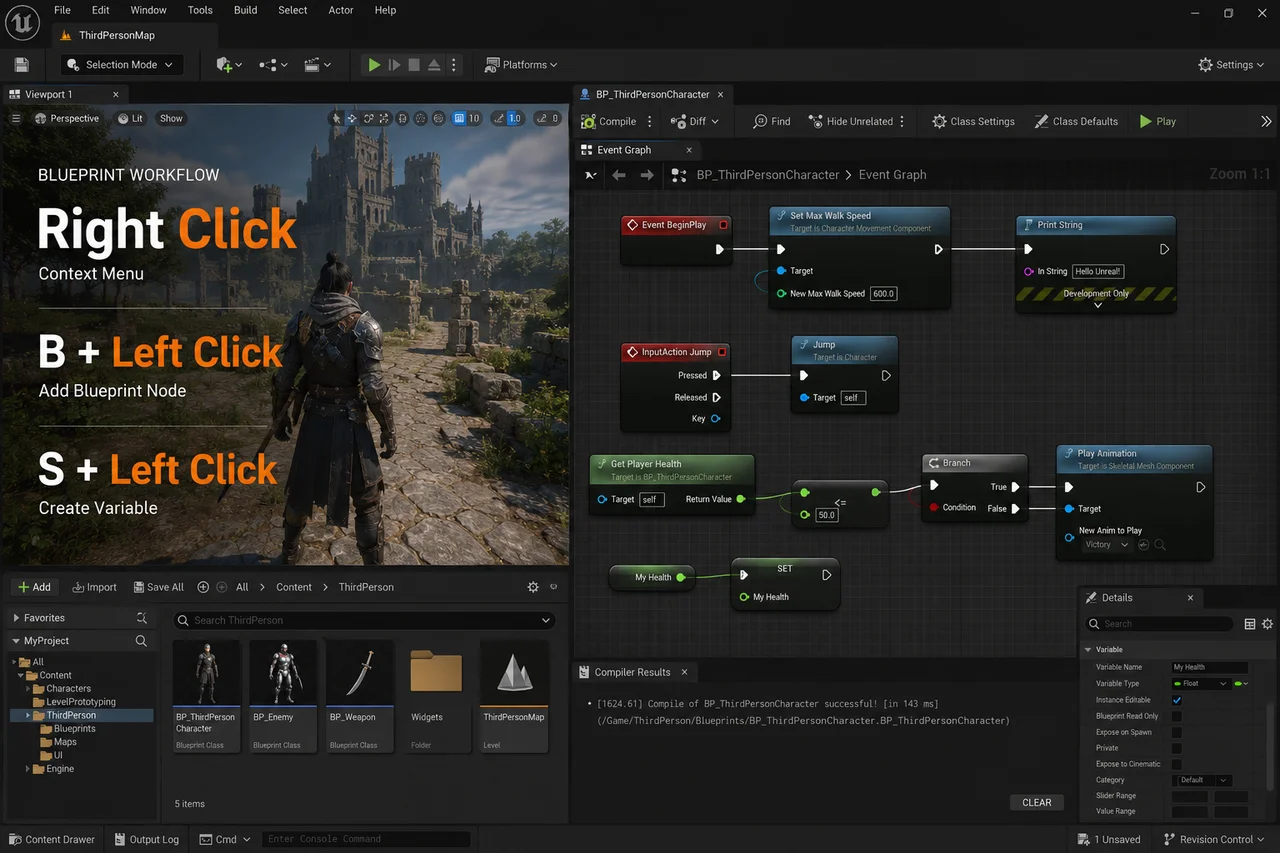Select the viewport rotate gizmo icon
This screenshot has width=1280, height=853.
[369, 118]
